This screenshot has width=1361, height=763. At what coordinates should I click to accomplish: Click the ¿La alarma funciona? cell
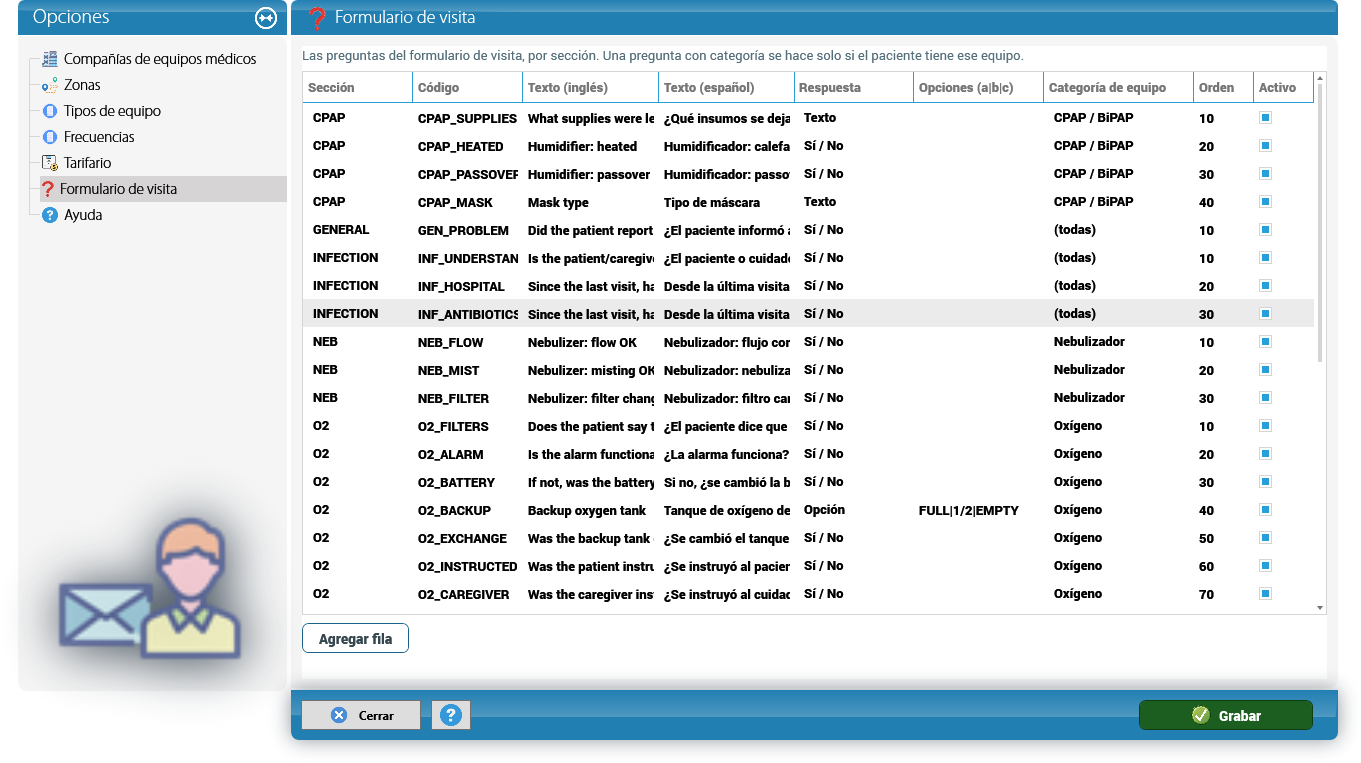pyautogui.click(x=727, y=454)
